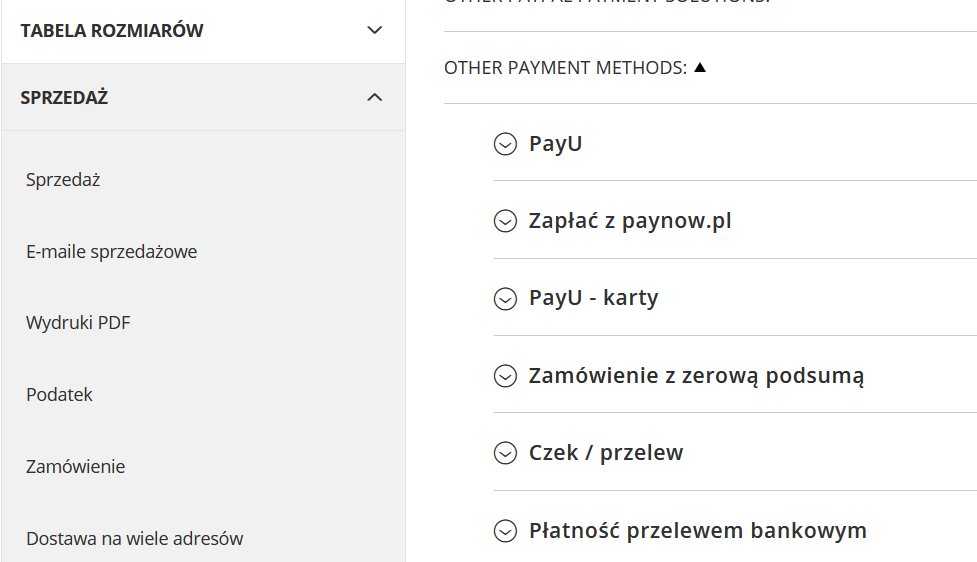
Task: Click the Tabela Rozmiarów tab header
Action: pyautogui.click(x=111, y=30)
